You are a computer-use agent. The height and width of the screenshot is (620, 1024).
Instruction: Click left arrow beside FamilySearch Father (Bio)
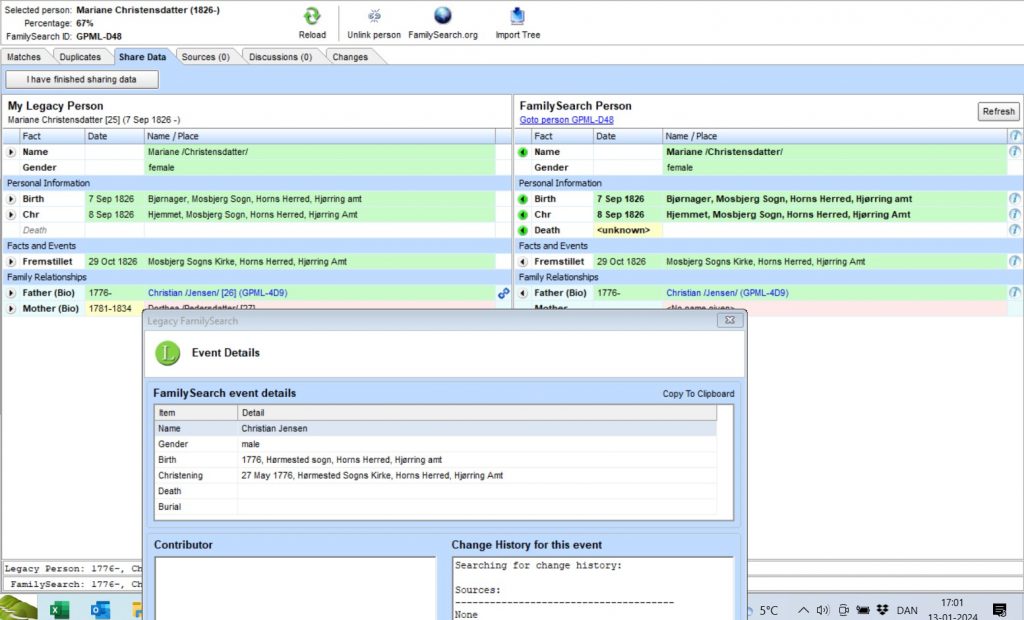(523, 293)
